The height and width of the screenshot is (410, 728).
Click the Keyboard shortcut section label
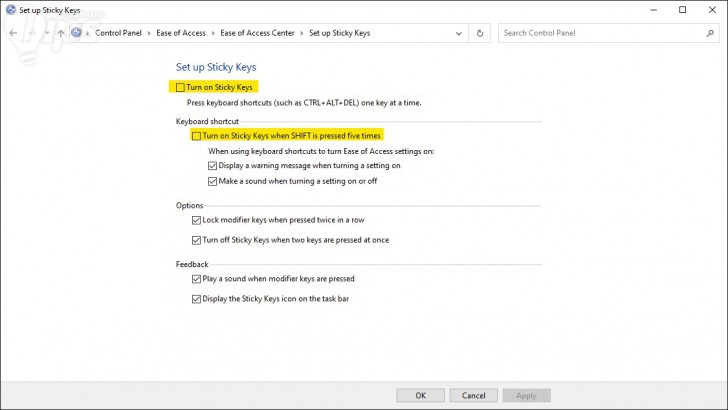207,122
